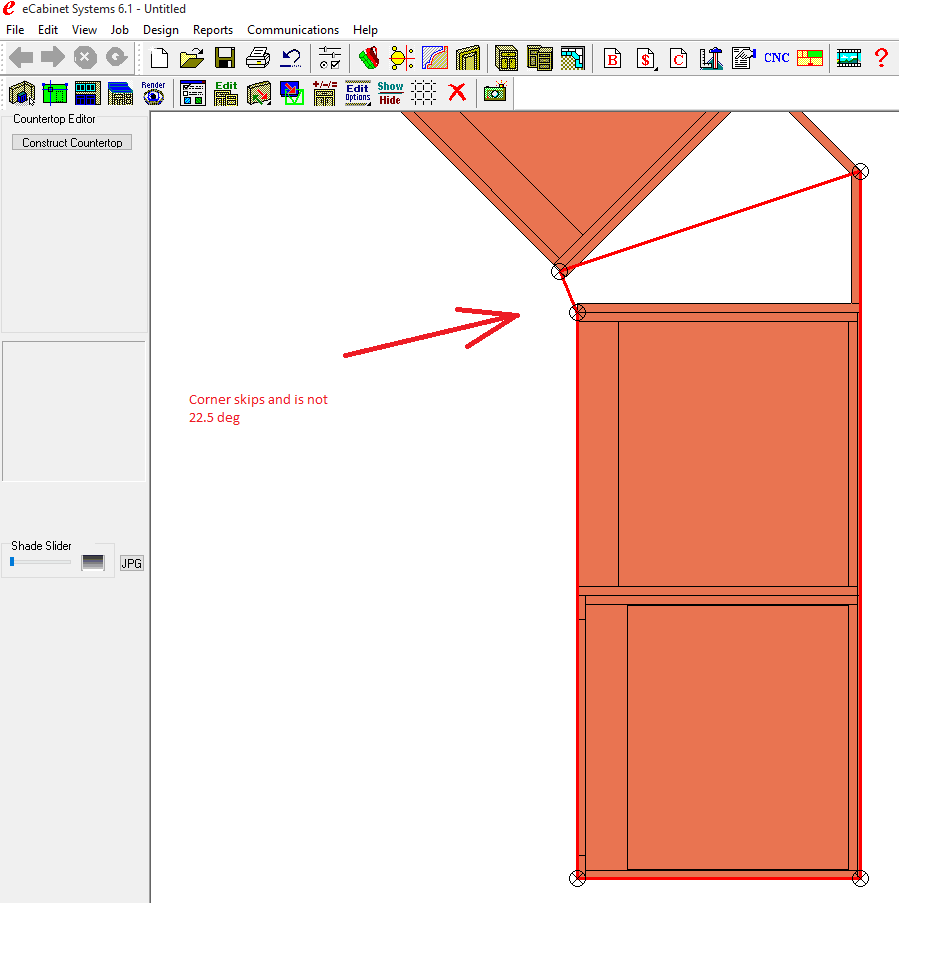Click the Print icon
952x972 pixels.
click(258, 57)
